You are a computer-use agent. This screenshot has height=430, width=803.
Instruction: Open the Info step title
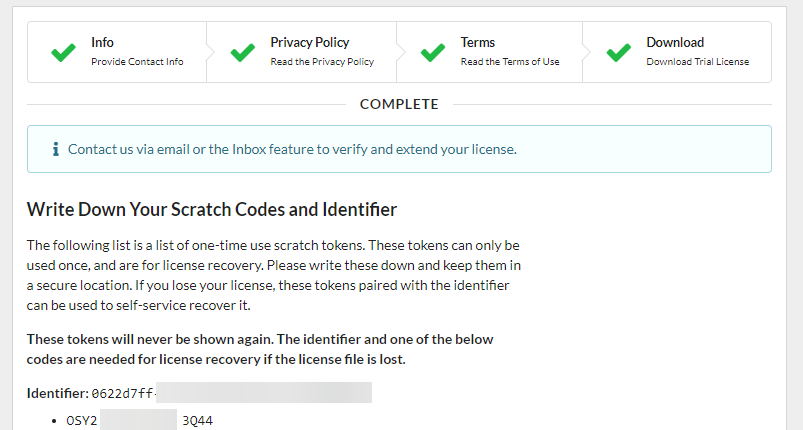[x=102, y=42]
